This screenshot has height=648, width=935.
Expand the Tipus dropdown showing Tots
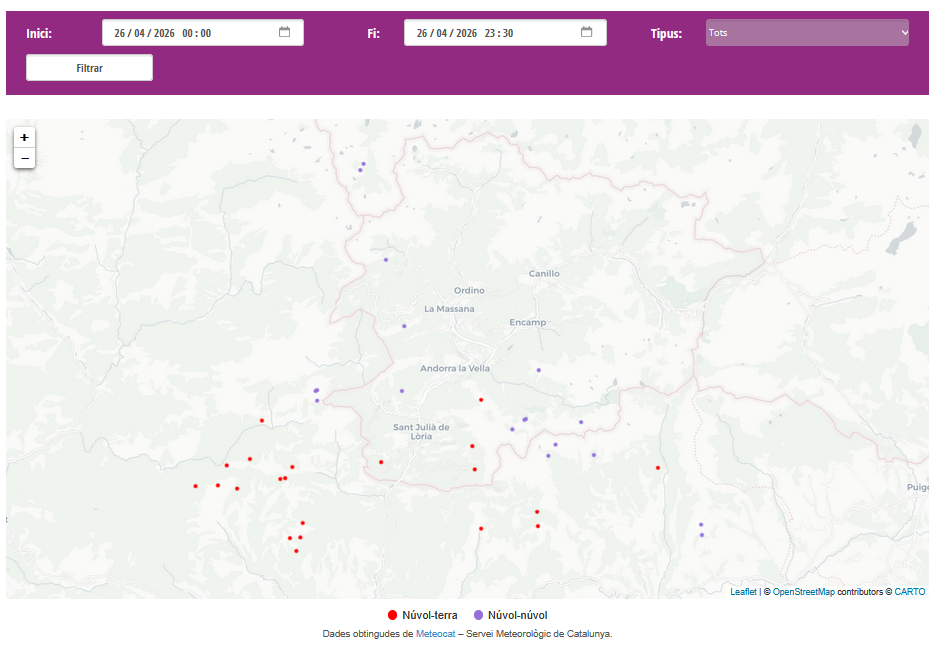pos(807,33)
